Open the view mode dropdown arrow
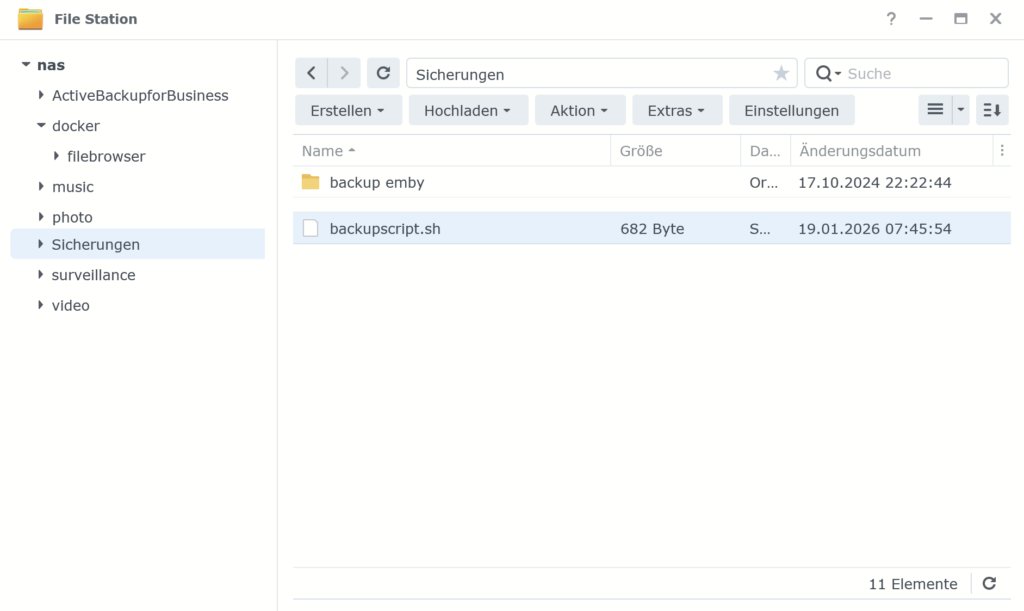1024x611 pixels. click(x=961, y=110)
